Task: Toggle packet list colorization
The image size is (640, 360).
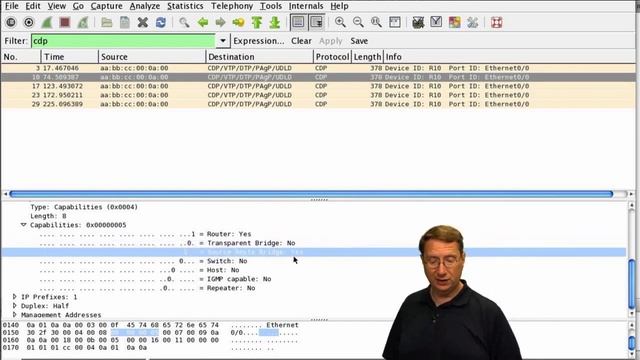Action: [298, 22]
